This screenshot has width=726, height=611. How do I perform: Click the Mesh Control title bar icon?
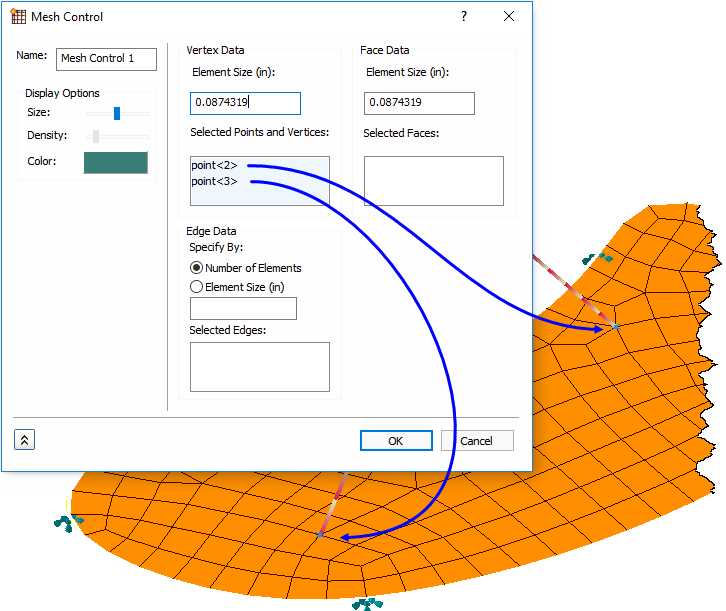18,17
